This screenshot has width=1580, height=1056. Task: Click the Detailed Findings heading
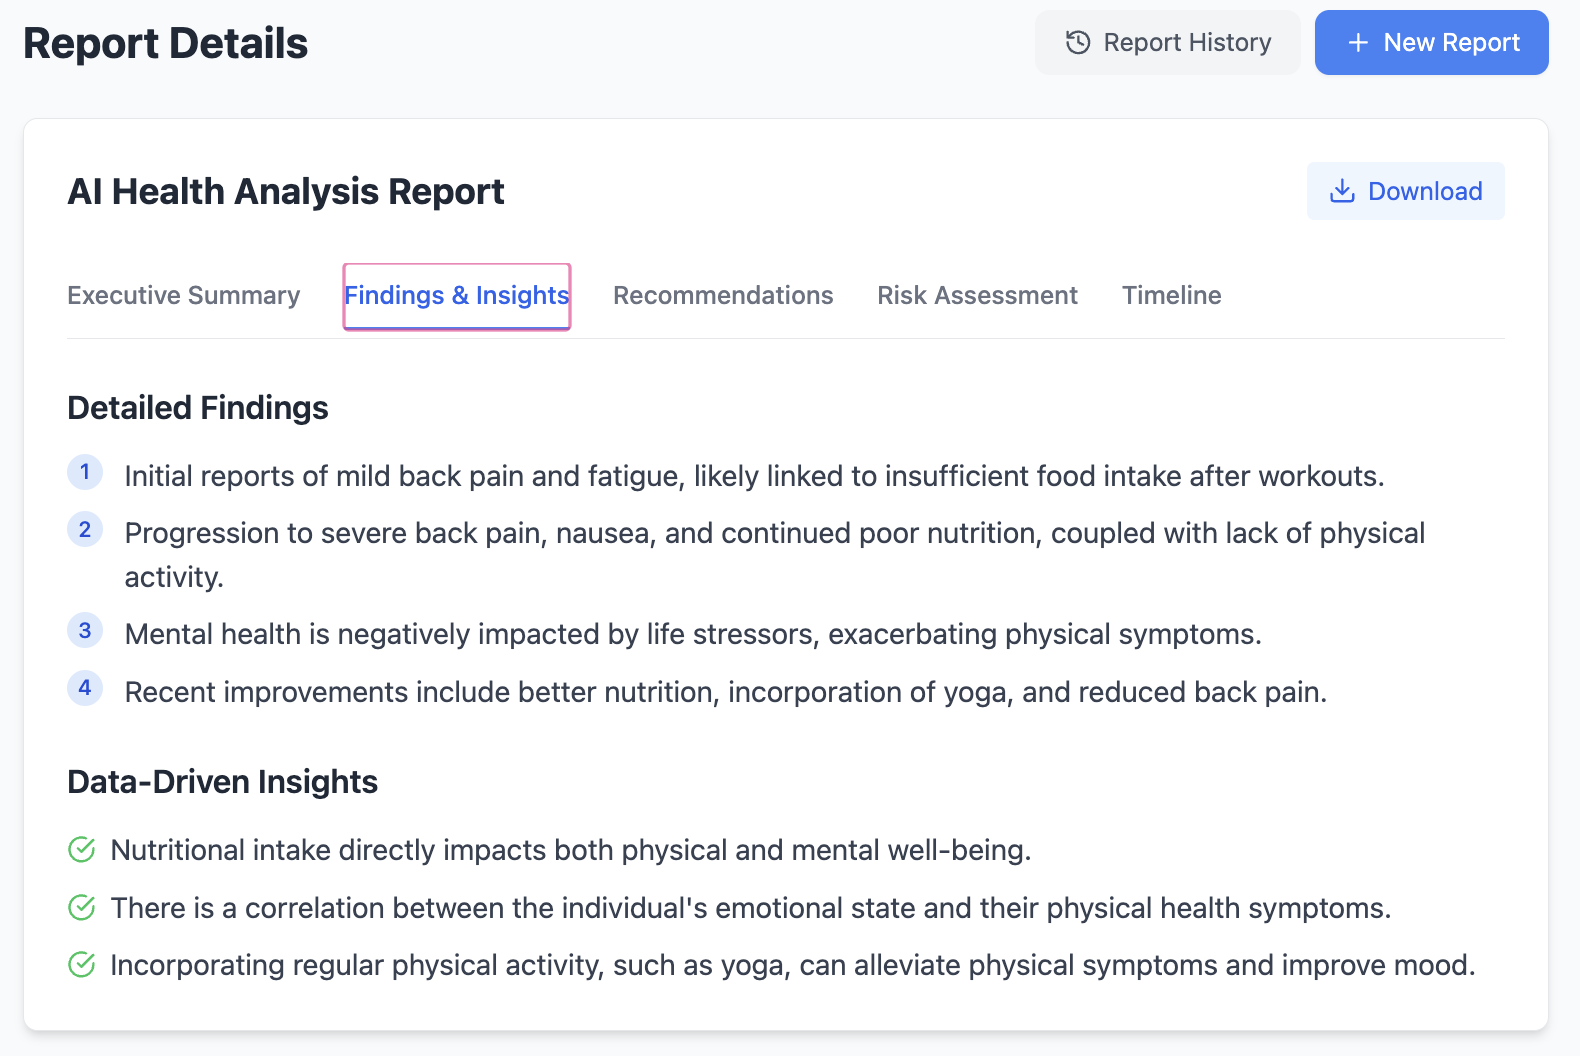198,408
